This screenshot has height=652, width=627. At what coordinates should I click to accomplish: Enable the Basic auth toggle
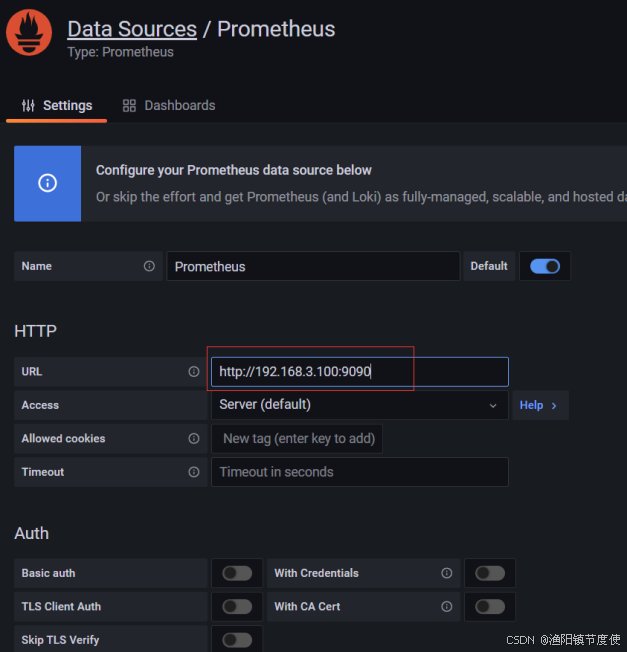(x=237, y=573)
